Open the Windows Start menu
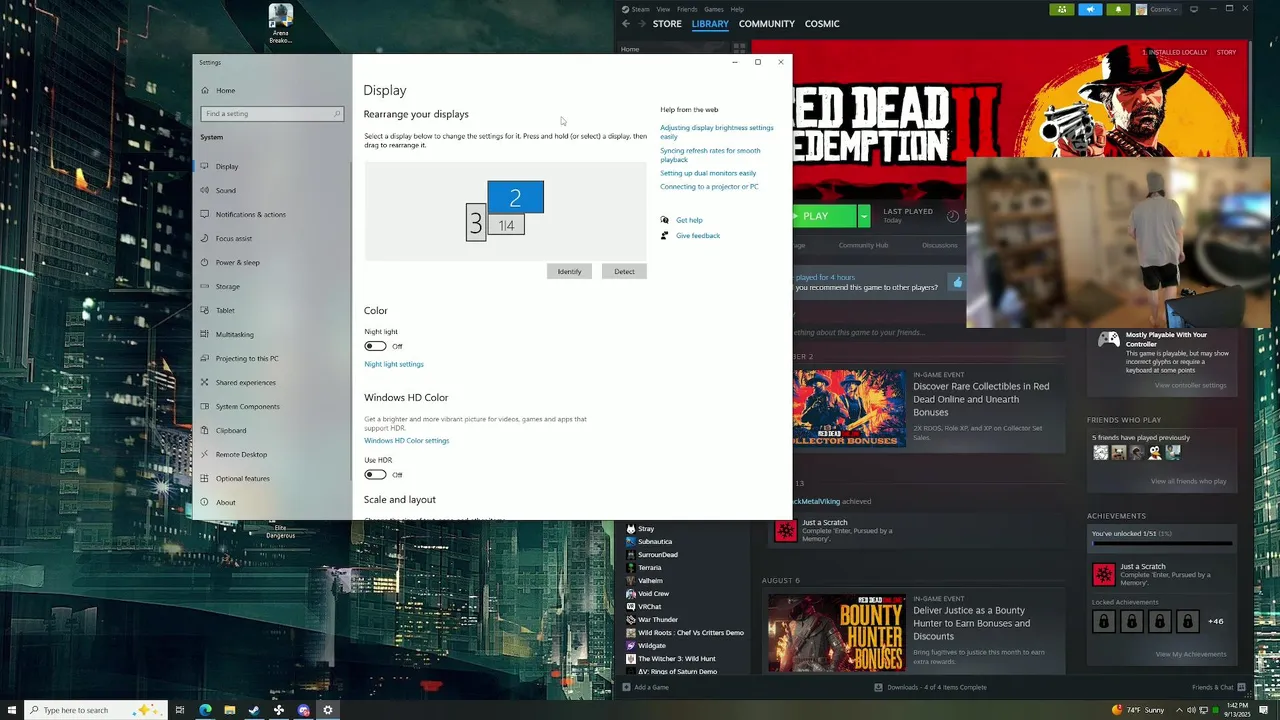 [10, 710]
